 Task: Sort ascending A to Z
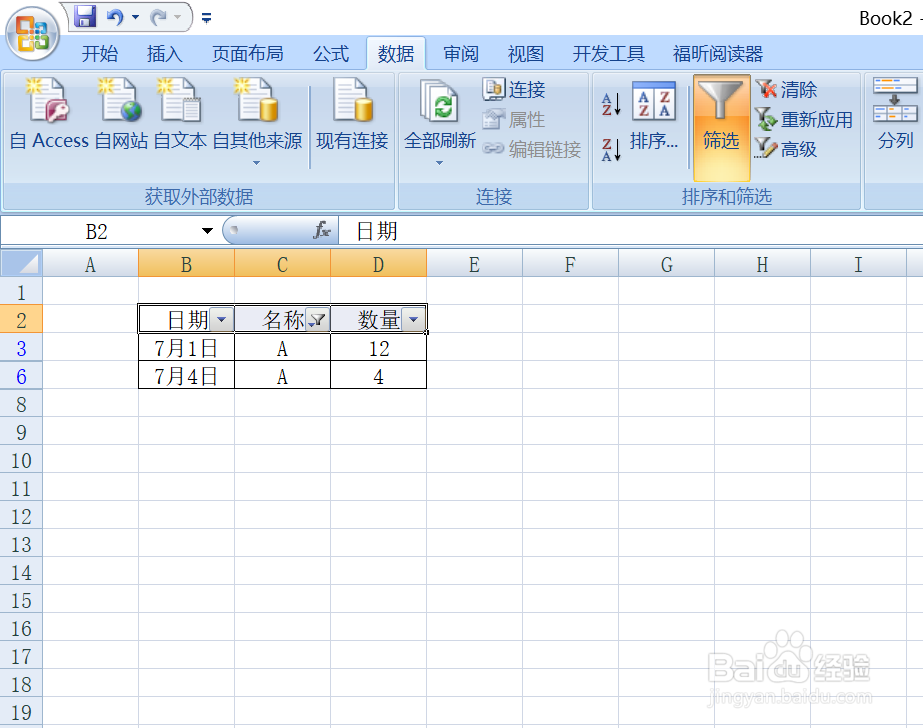click(x=611, y=105)
